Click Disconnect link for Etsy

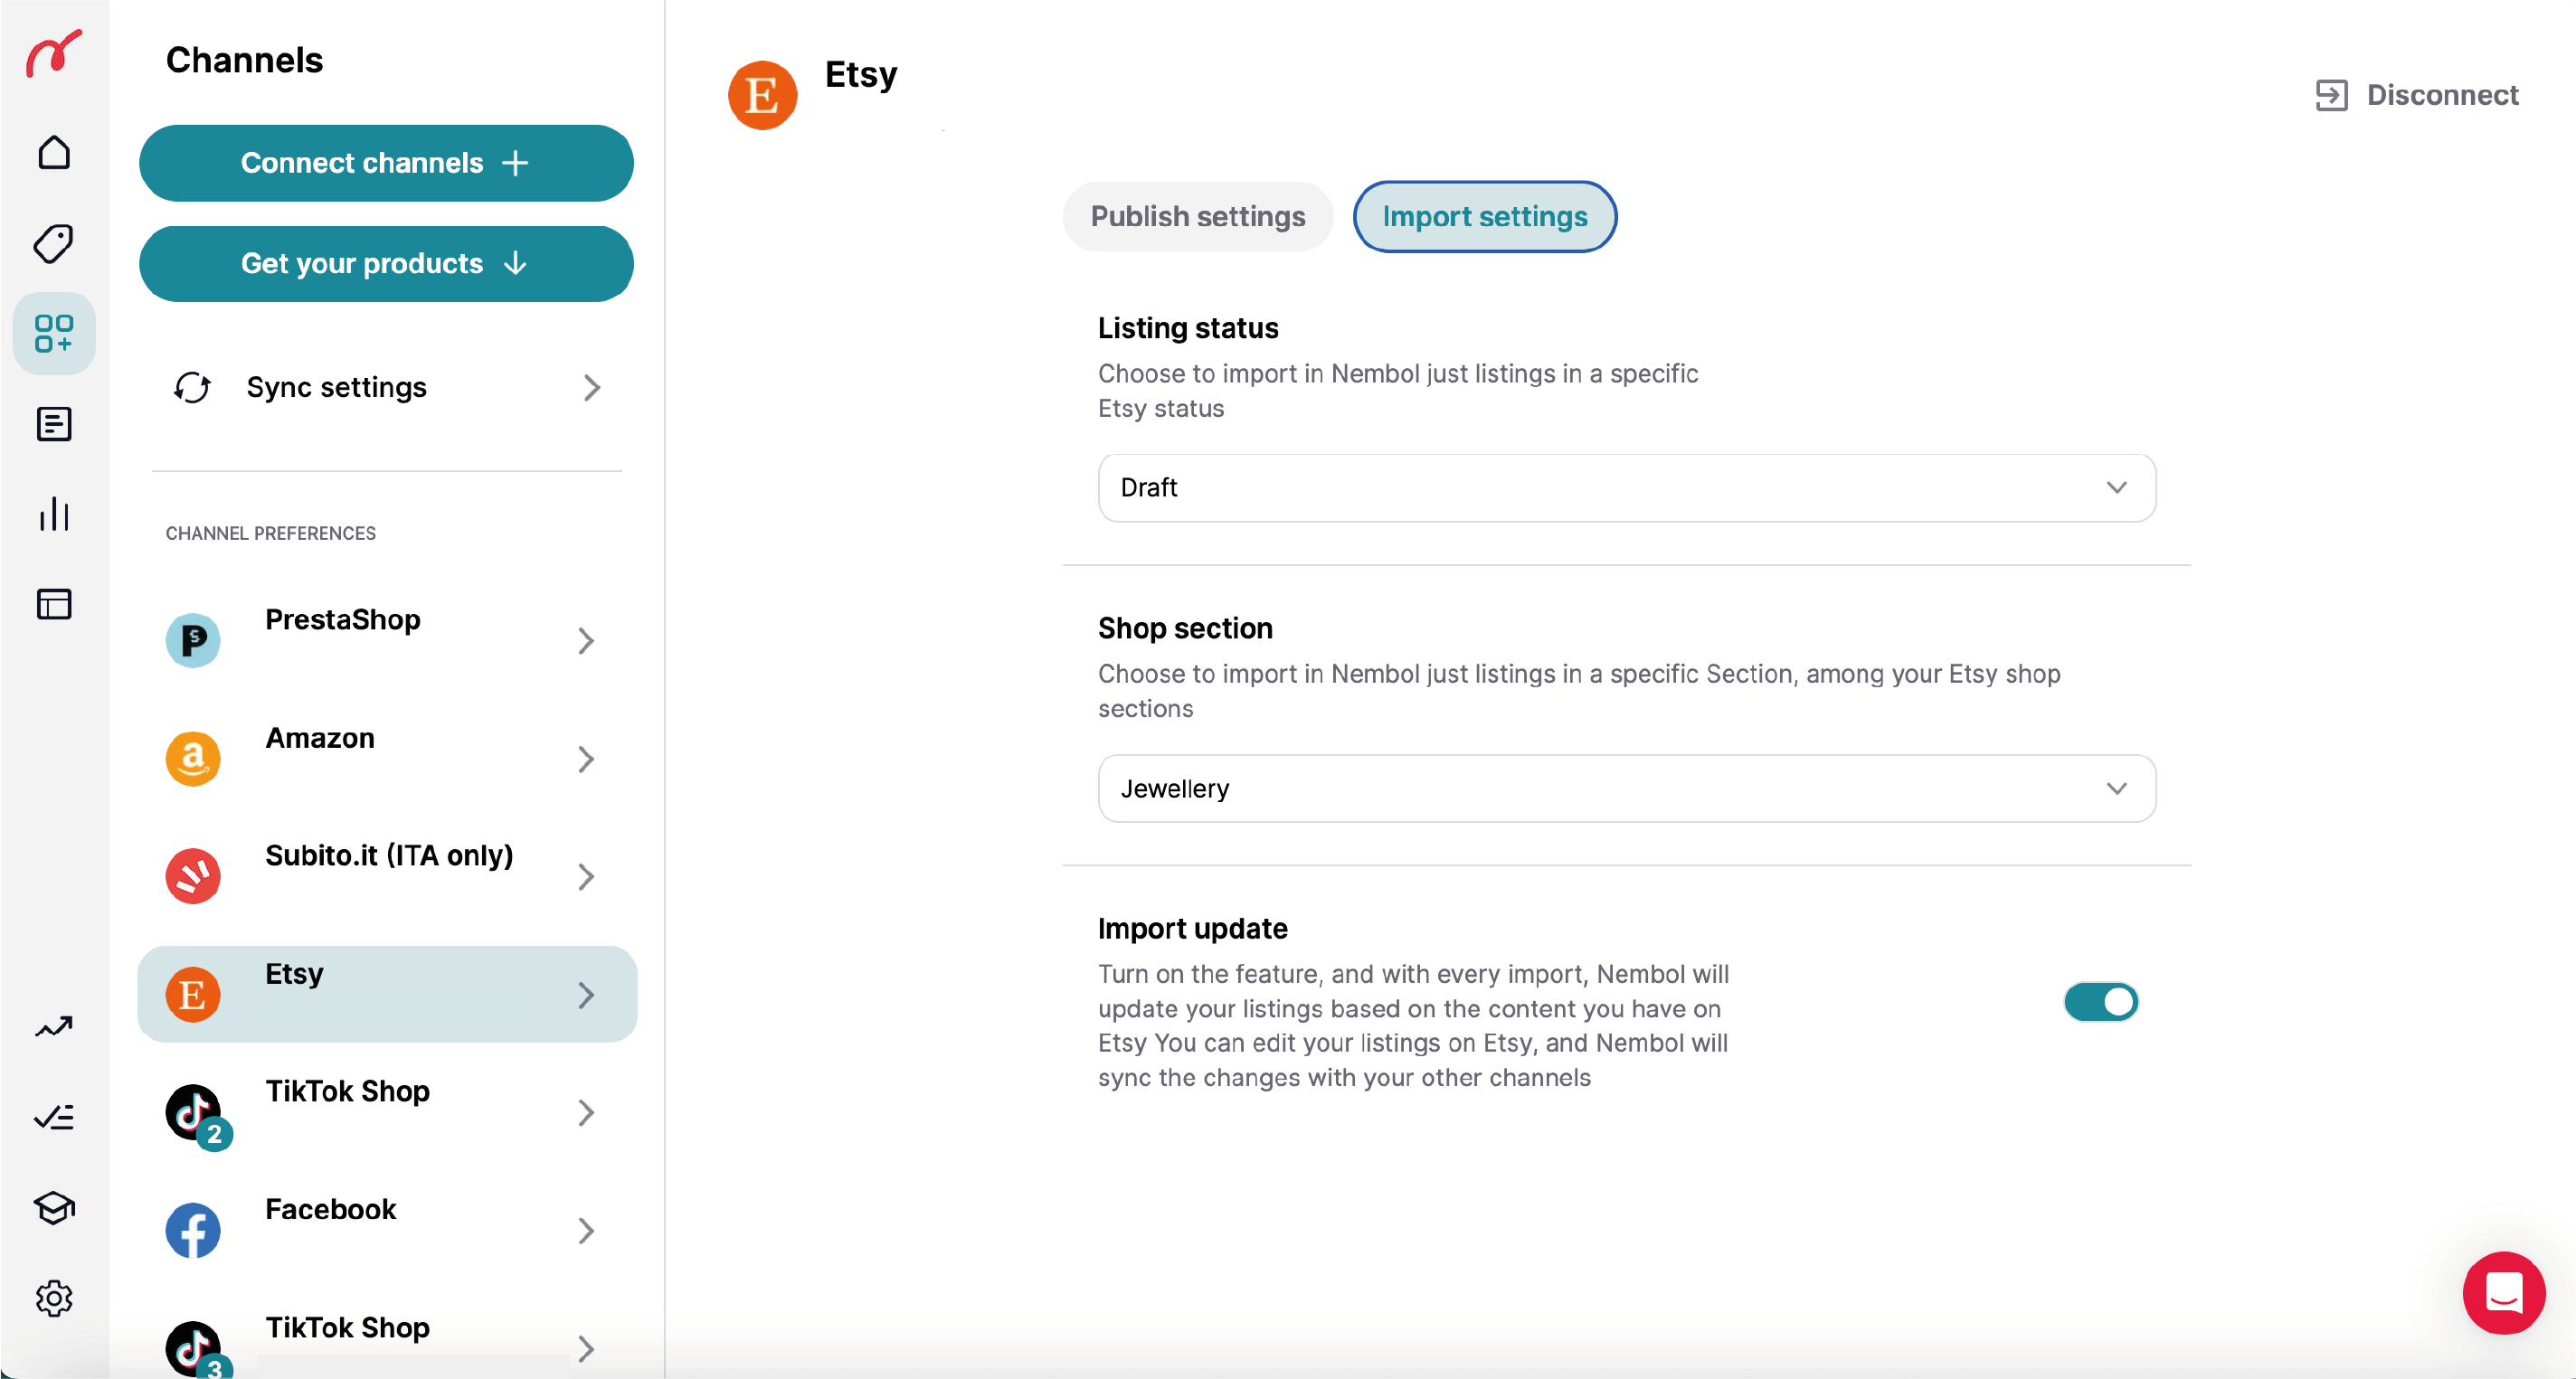[x=2417, y=95]
